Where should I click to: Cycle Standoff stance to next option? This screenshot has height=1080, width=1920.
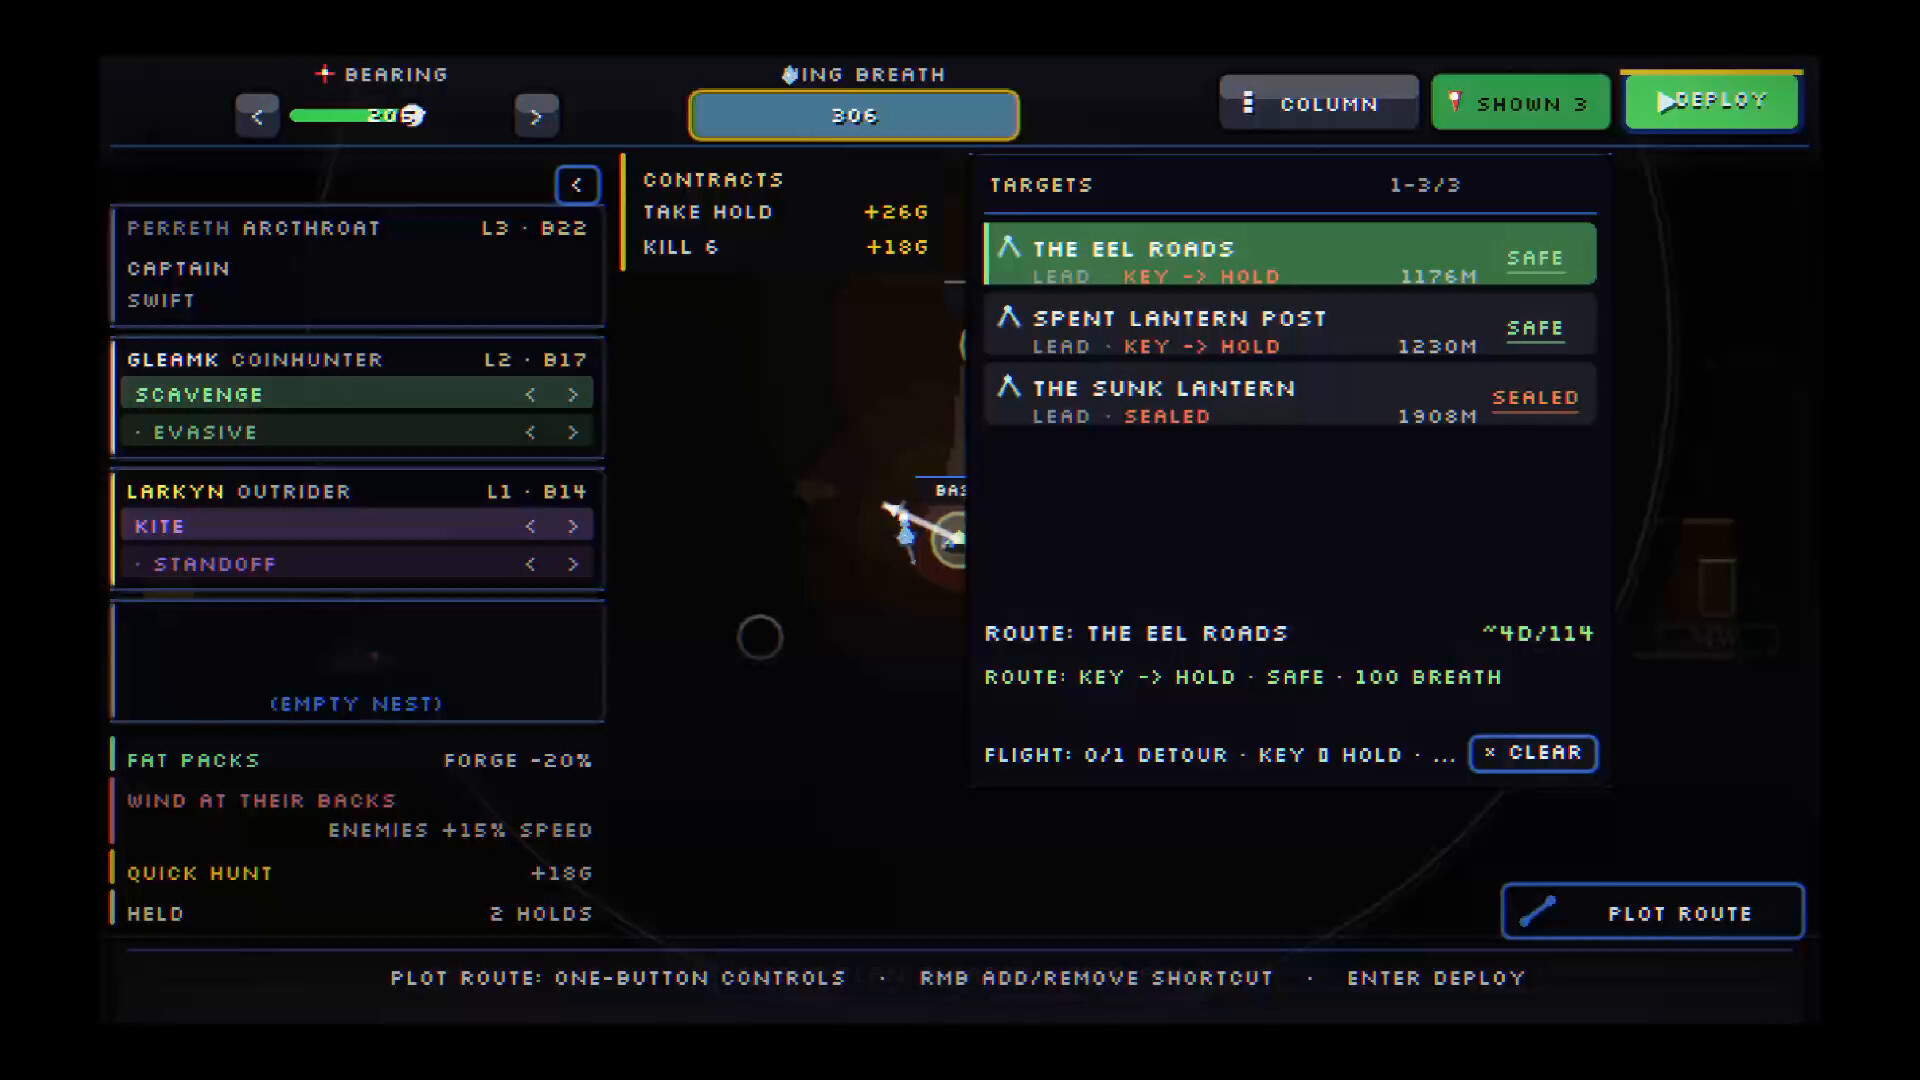click(573, 564)
